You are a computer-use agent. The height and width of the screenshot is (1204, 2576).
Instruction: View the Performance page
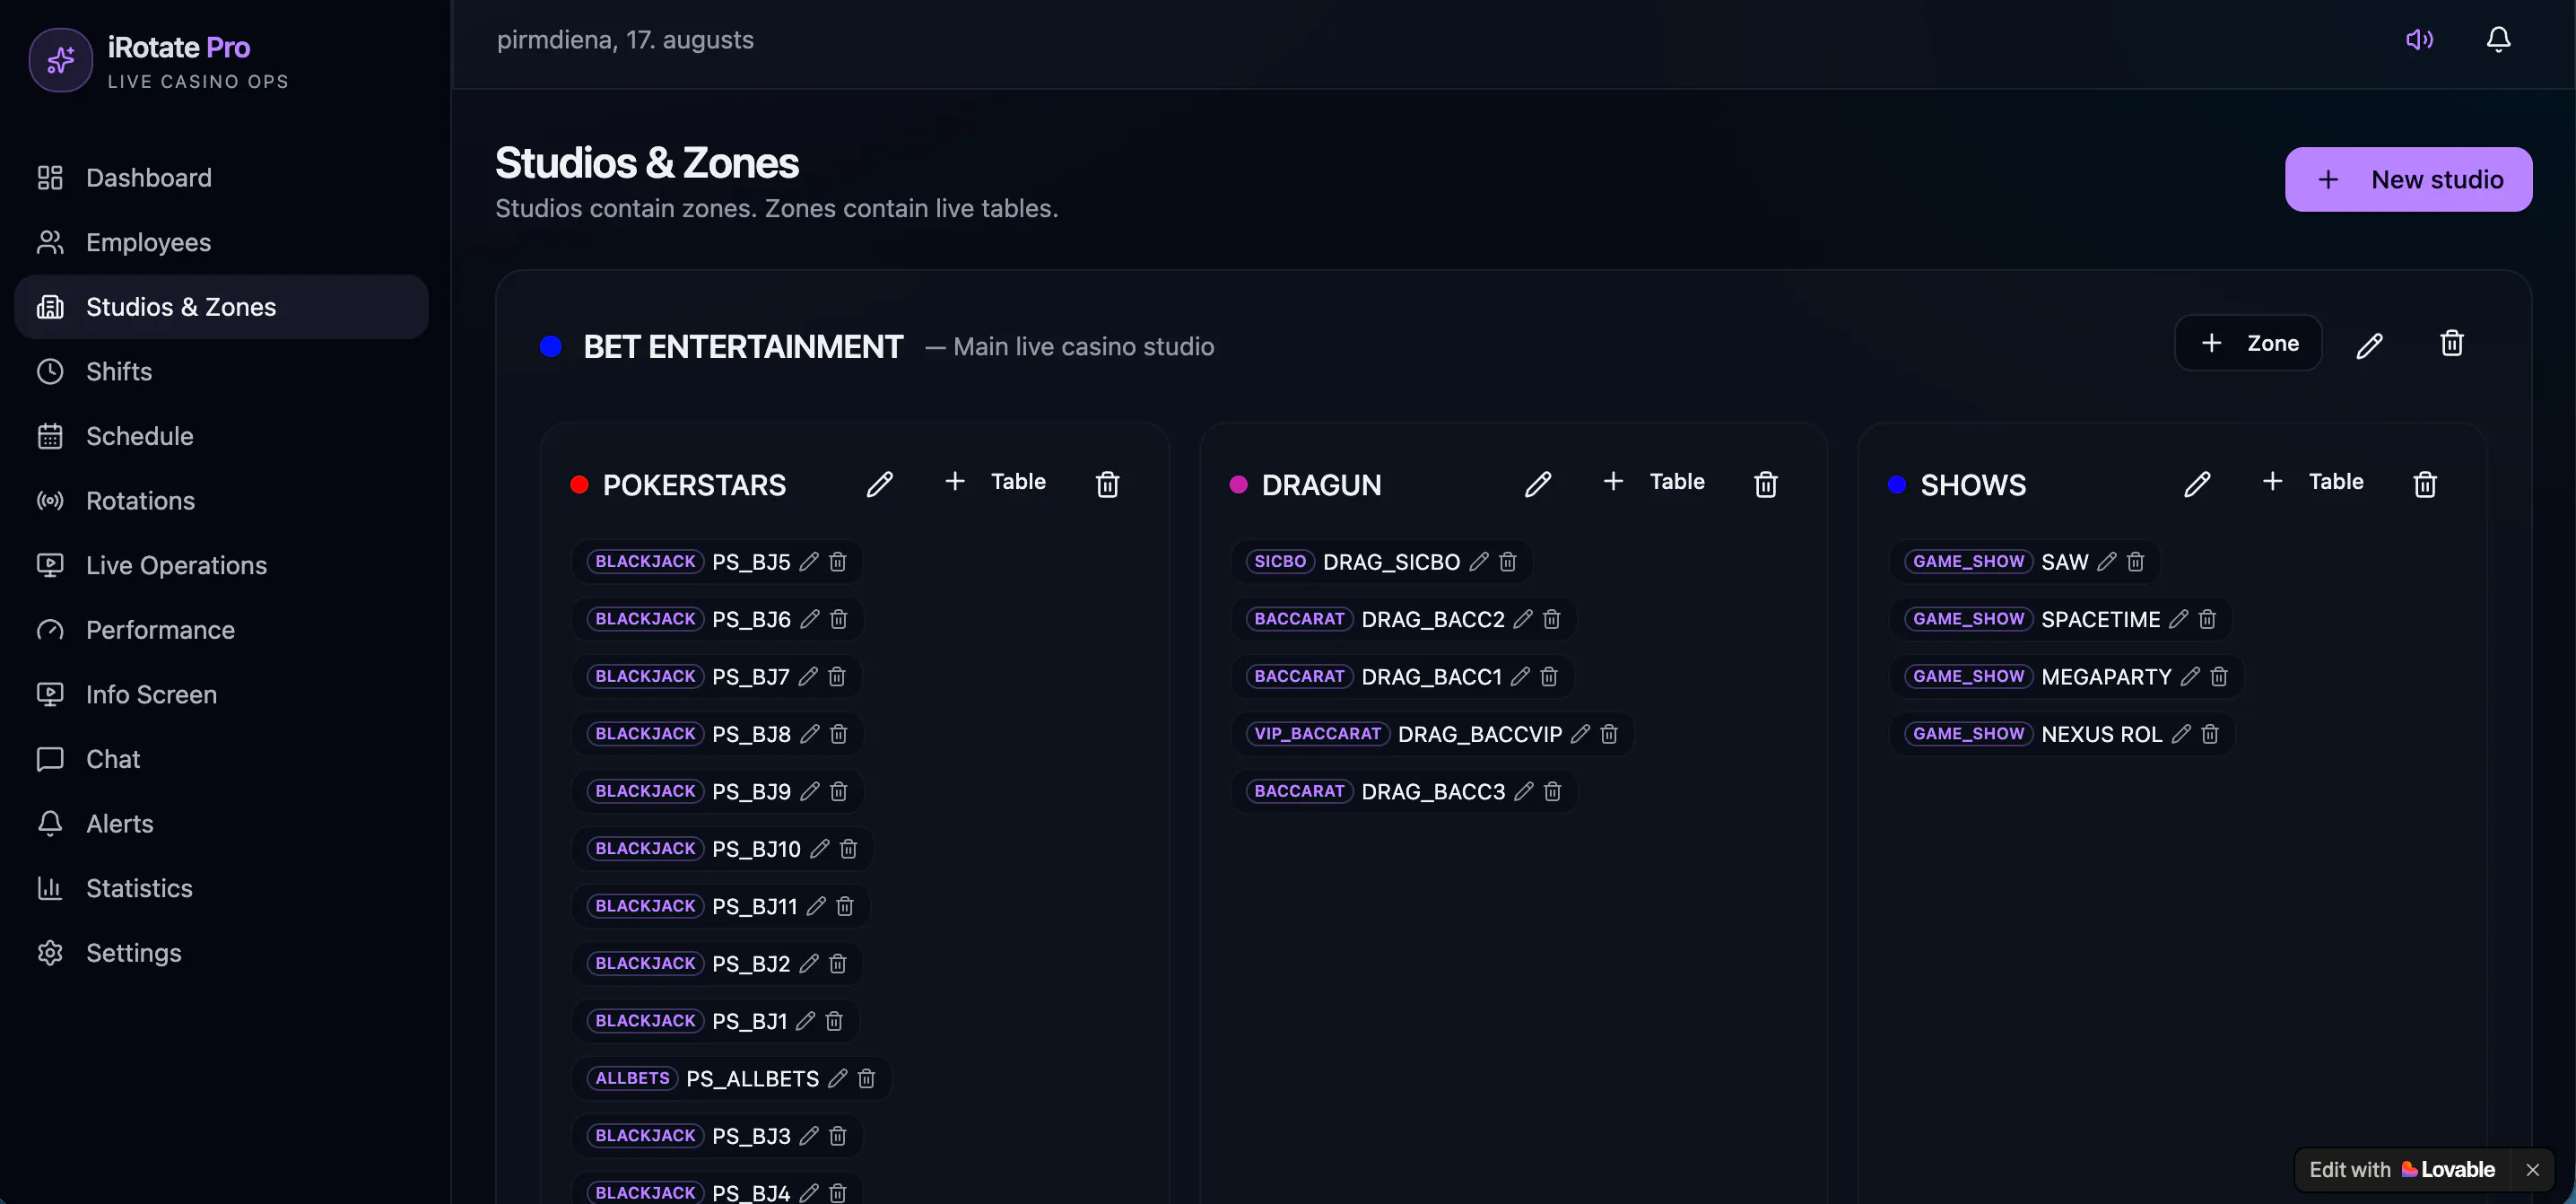point(221,630)
